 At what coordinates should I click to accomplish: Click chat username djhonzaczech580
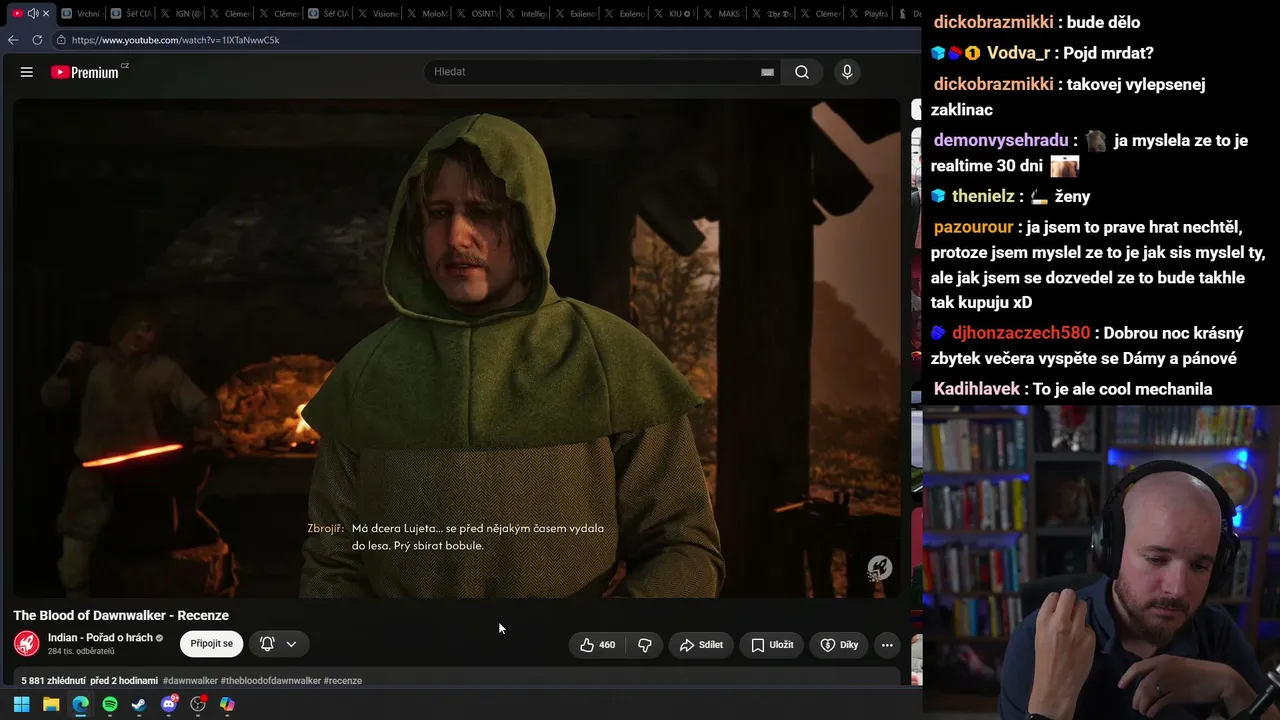1021,333
